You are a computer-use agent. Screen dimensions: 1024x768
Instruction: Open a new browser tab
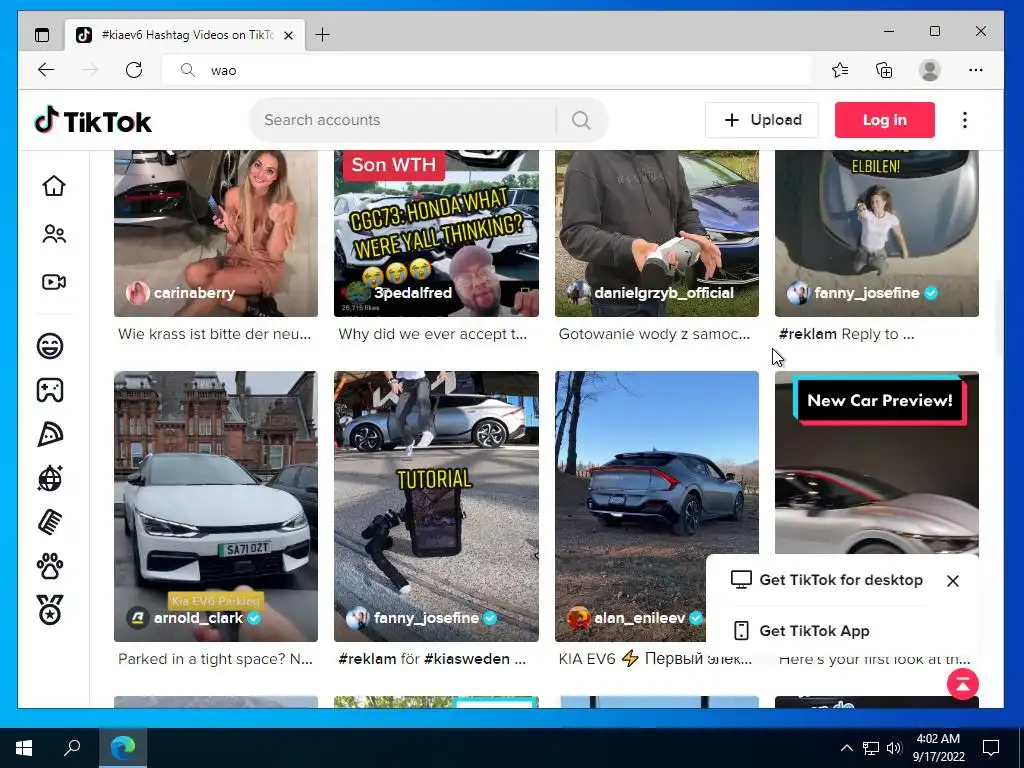click(323, 35)
